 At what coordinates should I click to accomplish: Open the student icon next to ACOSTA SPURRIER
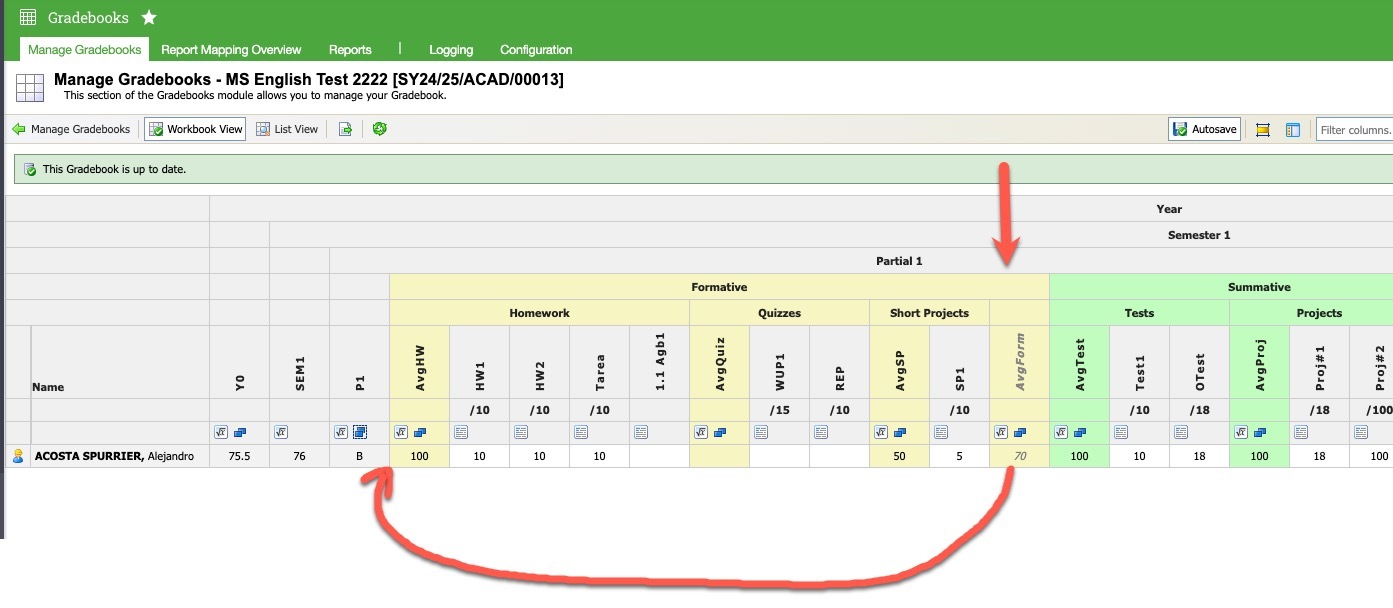click(17, 456)
